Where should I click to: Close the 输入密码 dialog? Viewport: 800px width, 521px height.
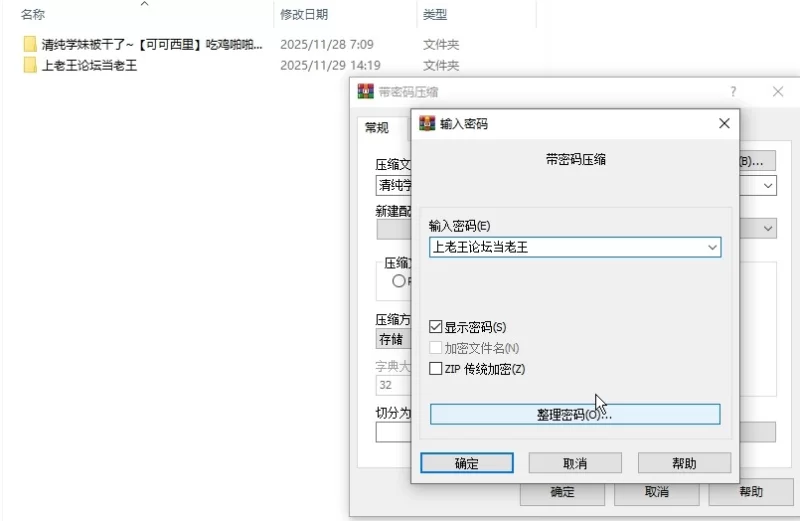click(724, 123)
